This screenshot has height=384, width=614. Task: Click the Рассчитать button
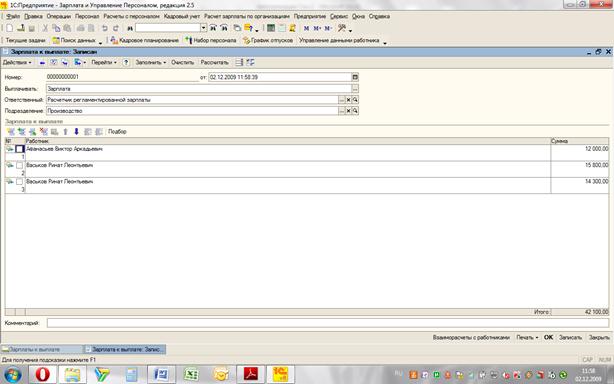point(214,63)
